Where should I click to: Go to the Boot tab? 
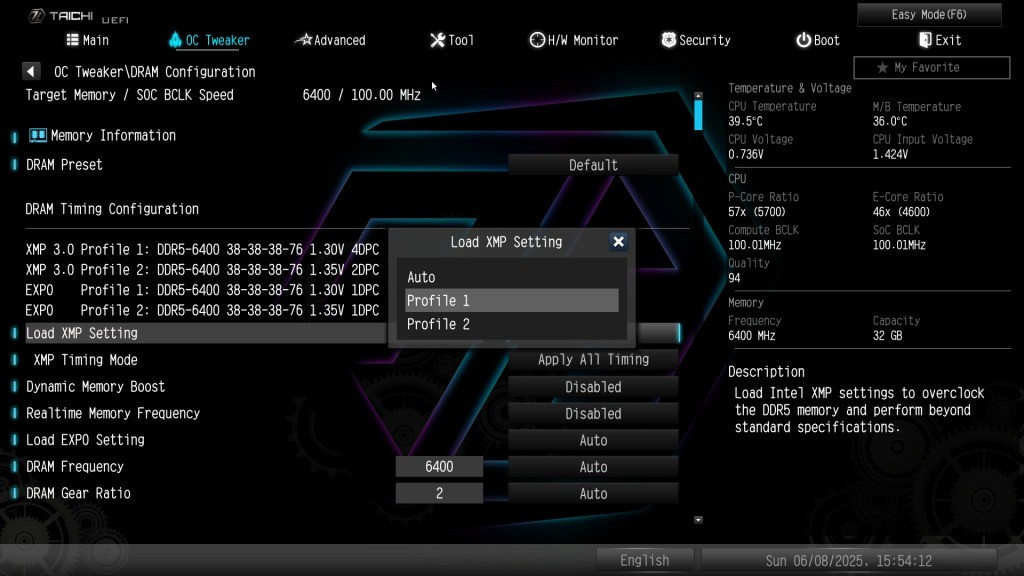[x=817, y=40]
